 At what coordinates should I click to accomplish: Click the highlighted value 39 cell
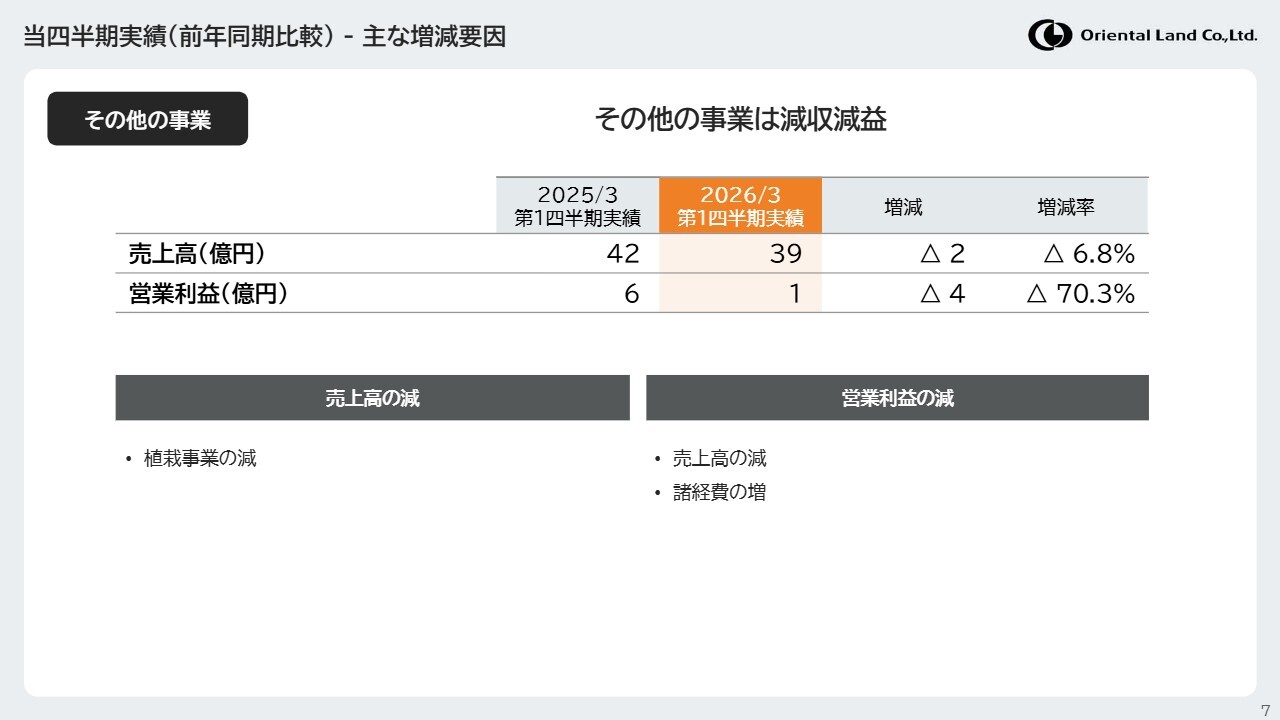click(x=740, y=254)
